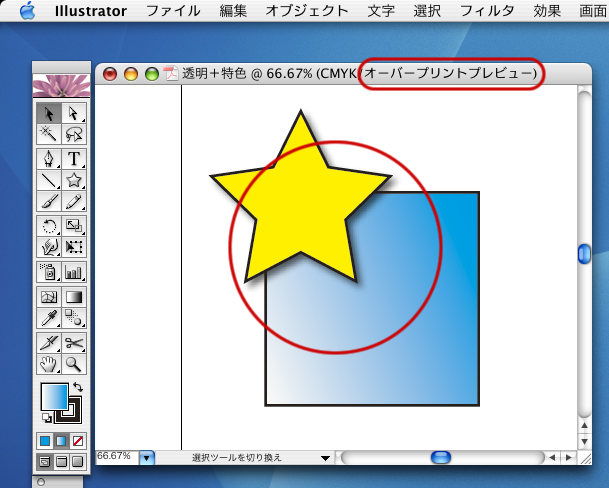This screenshot has width=609, height=488.
Task: Select the Pencil tool
Action: (74, 201)
